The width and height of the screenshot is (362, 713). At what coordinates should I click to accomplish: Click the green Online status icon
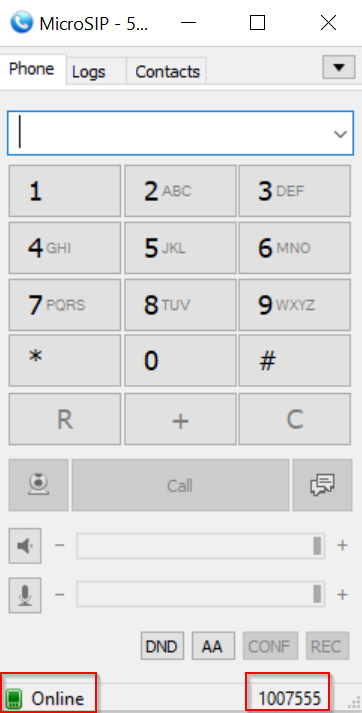pyautogui.click(x=14, y=698)
